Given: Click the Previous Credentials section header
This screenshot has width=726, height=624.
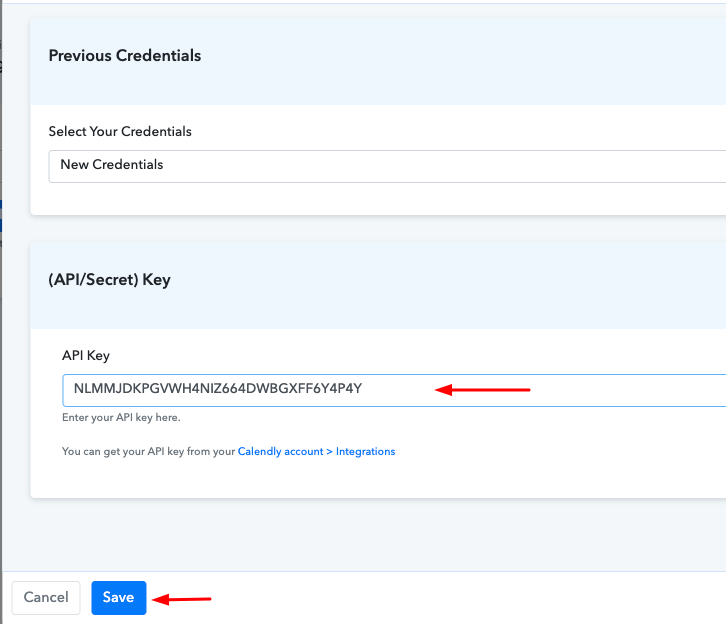Looking at the screenshot, I should tap(125, 56).
